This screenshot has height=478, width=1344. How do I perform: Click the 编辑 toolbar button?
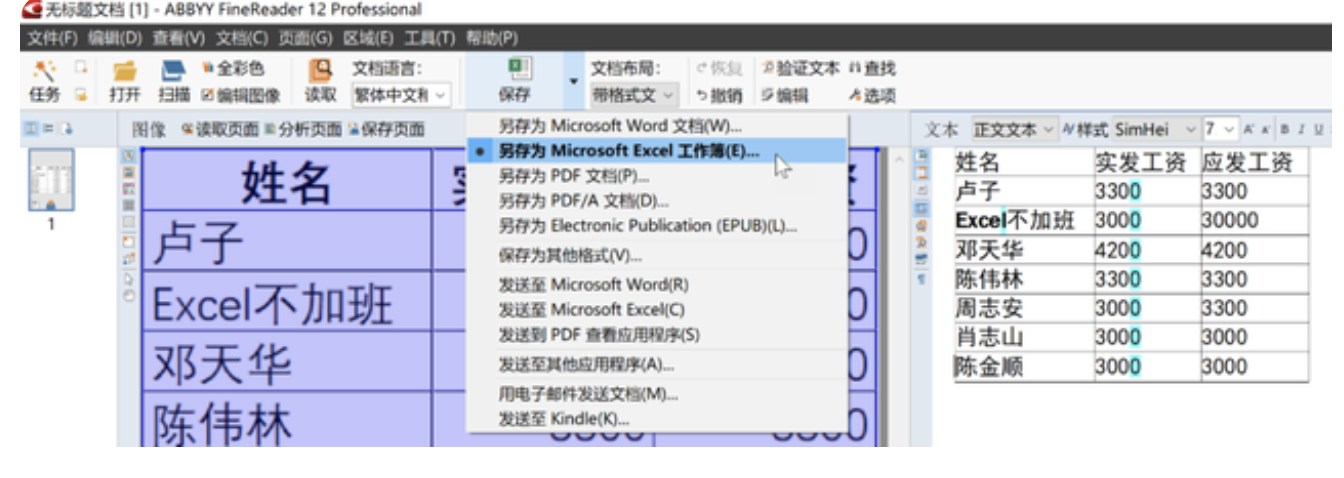pos(784,96)
